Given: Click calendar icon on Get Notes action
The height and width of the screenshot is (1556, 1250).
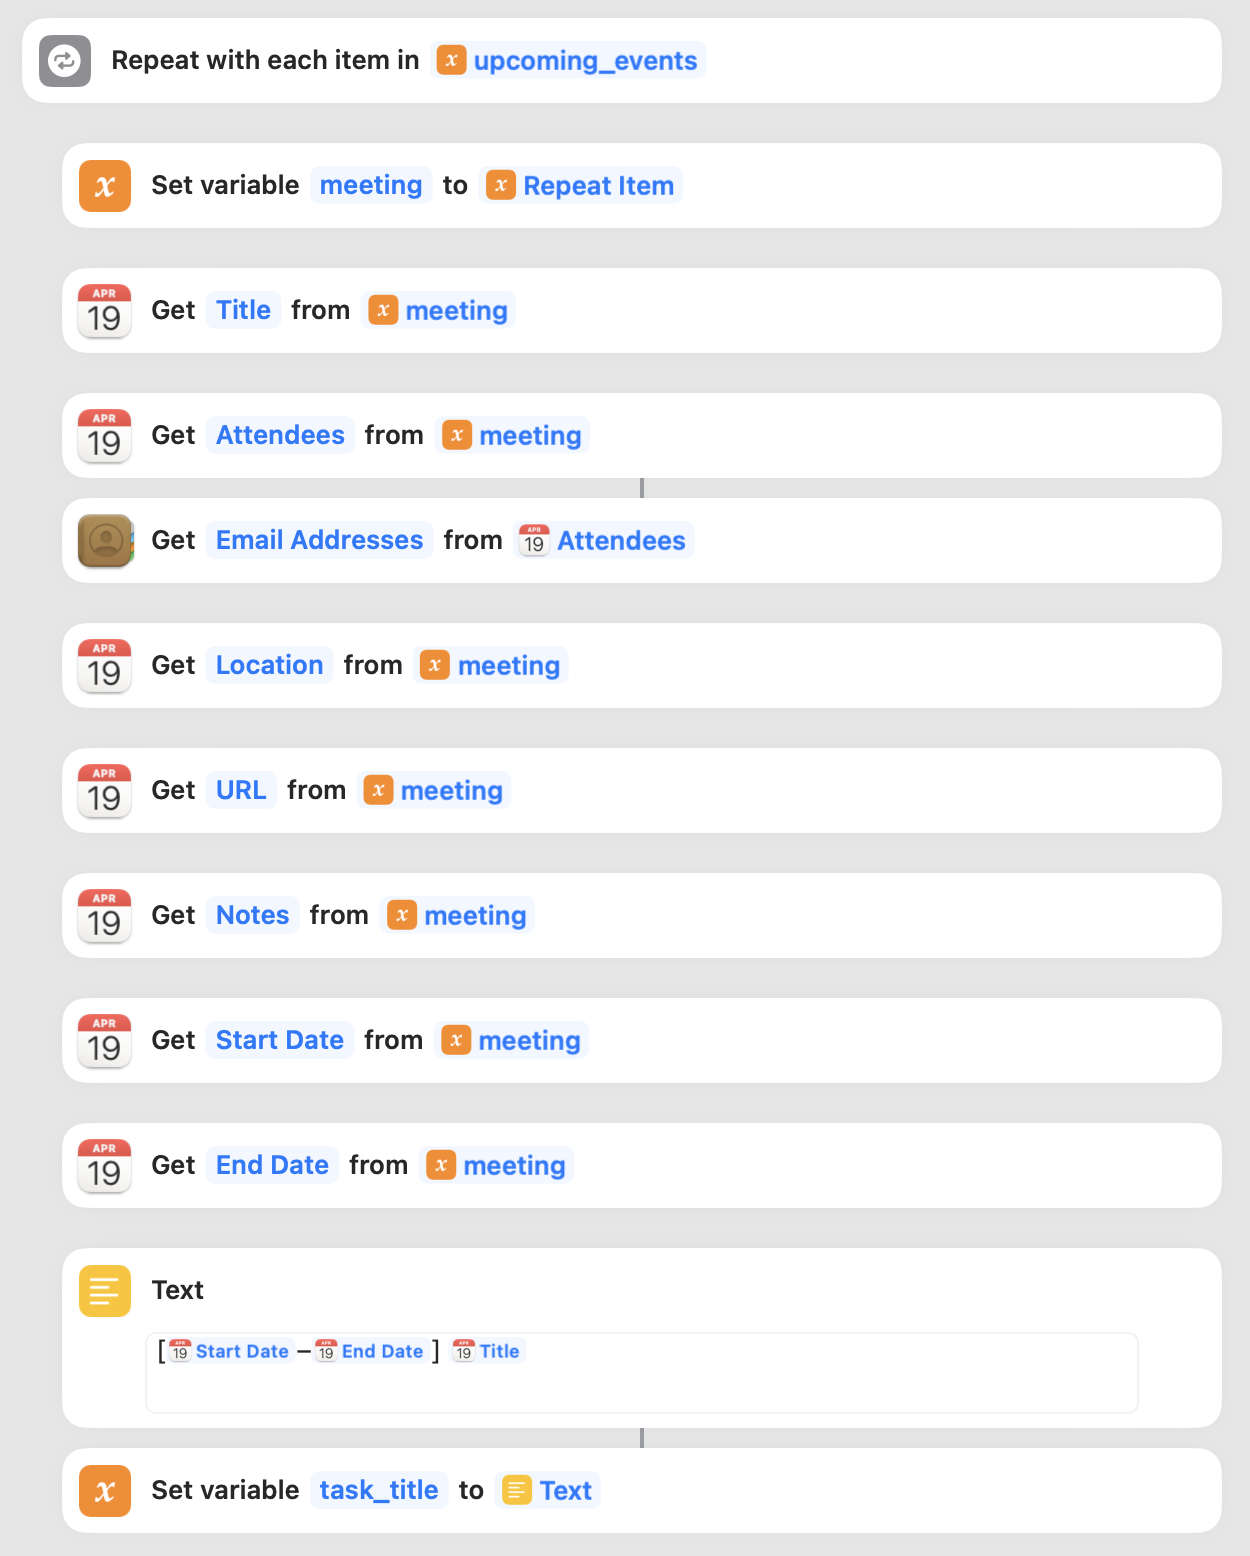Looking at the screenshot, I should (x=105, y=916).
